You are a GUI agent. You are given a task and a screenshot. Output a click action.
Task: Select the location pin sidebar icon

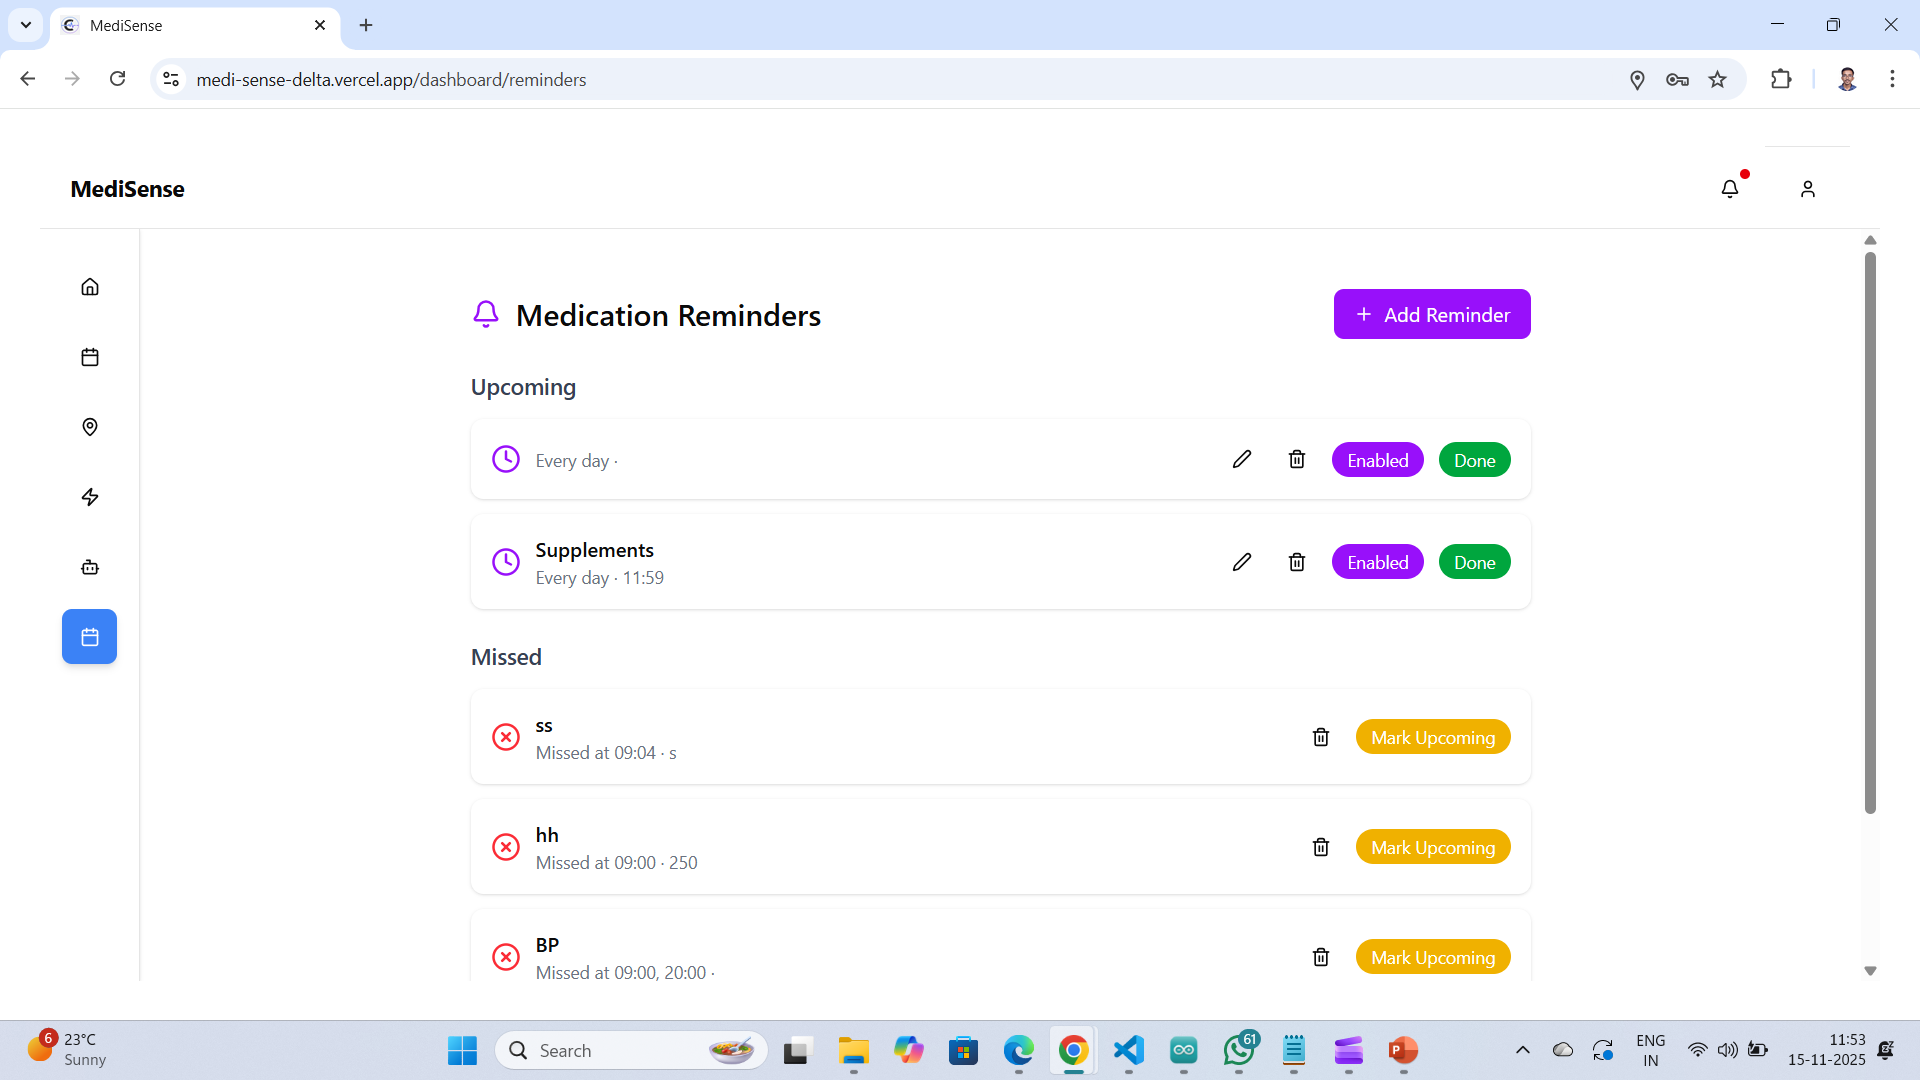(x=89, y=427)
